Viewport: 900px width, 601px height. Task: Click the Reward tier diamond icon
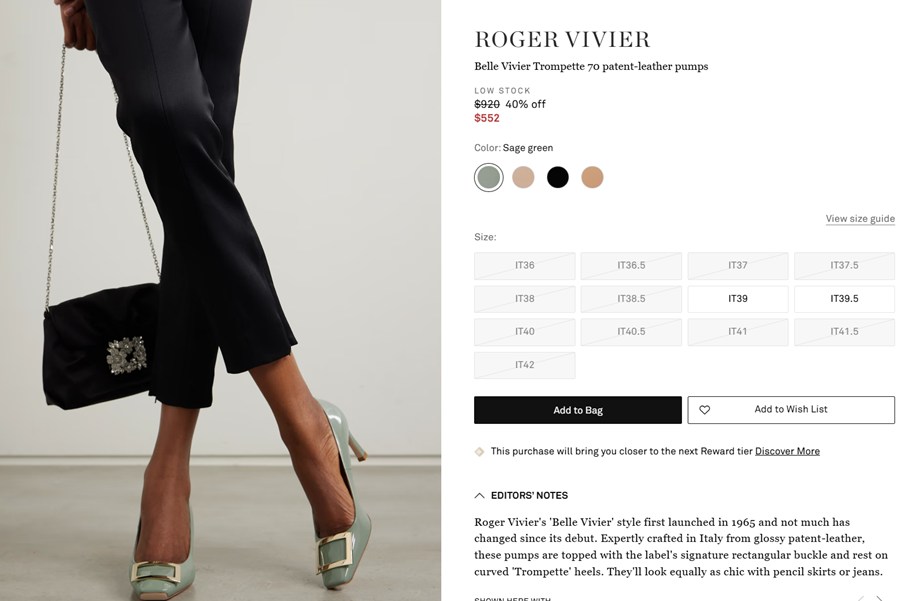tap(479, 452)
